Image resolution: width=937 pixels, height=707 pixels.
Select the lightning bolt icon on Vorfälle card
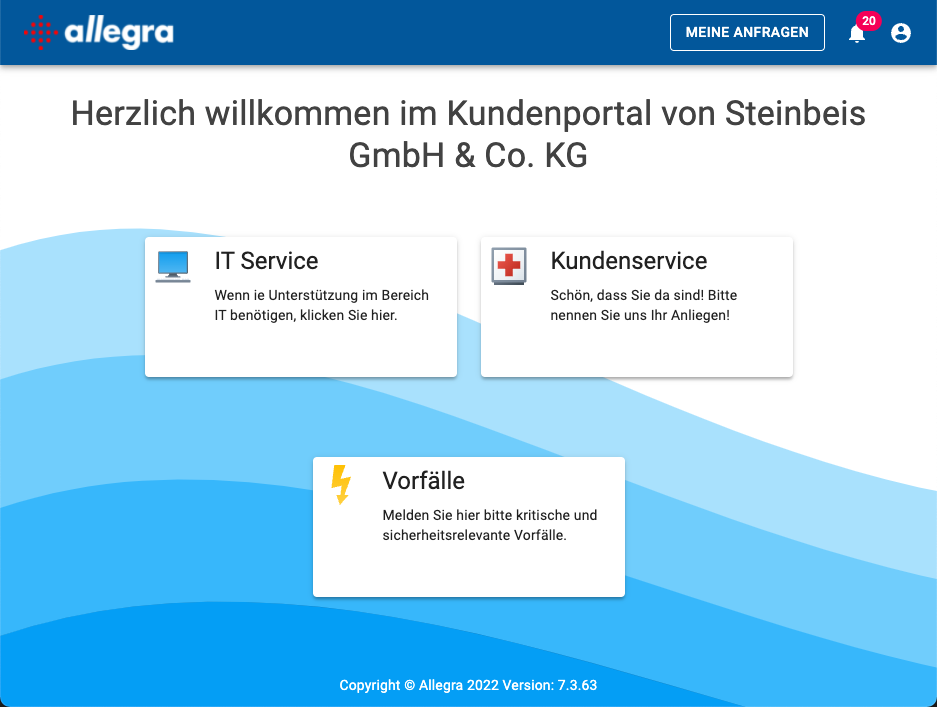click(341, 485)
